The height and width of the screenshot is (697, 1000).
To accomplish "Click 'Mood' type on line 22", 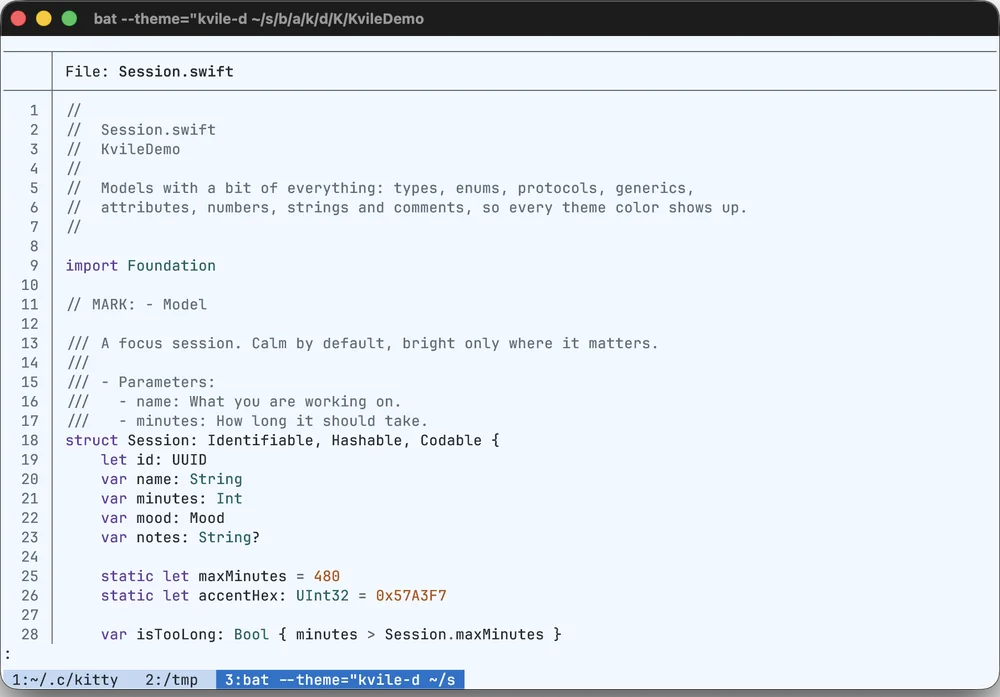I will click(x=207, y=518).
